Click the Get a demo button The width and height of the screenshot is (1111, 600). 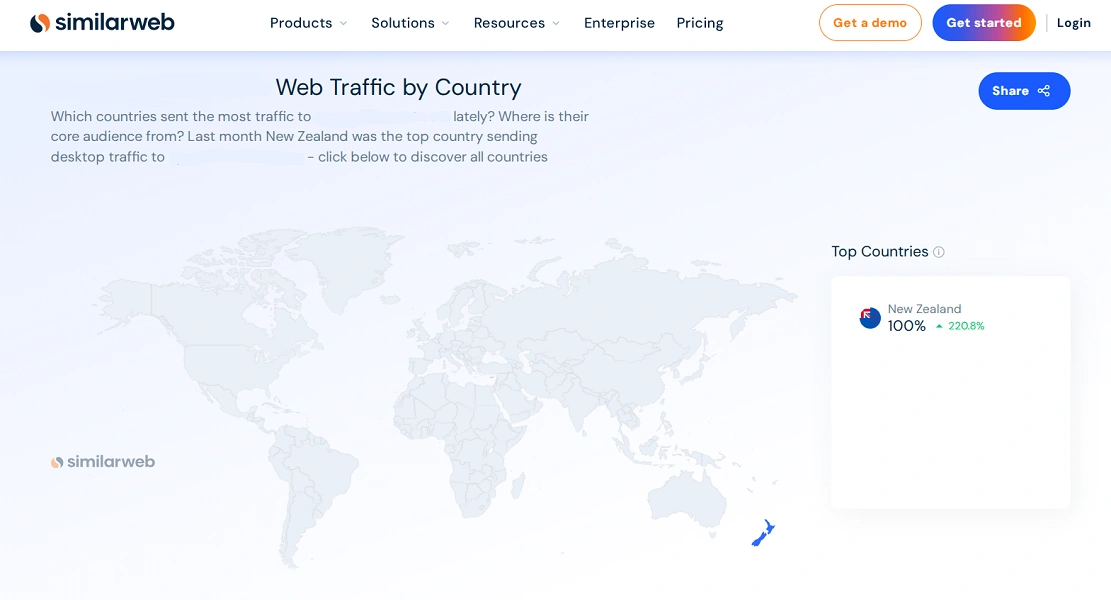coord(870,23)
